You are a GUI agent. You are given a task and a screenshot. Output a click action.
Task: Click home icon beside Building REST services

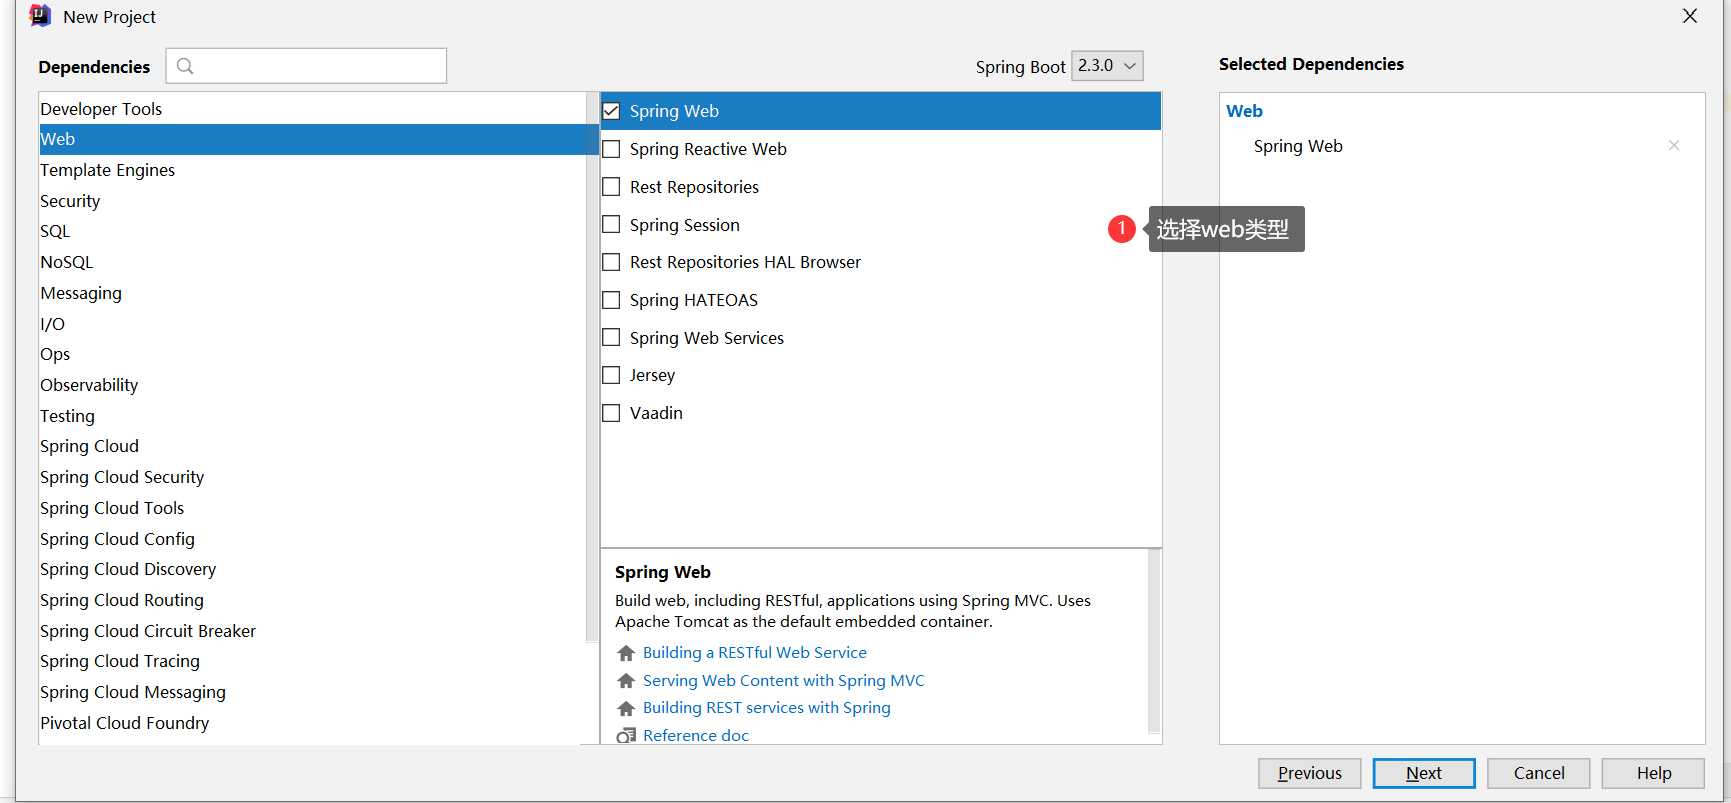click(x=626, y=708)
